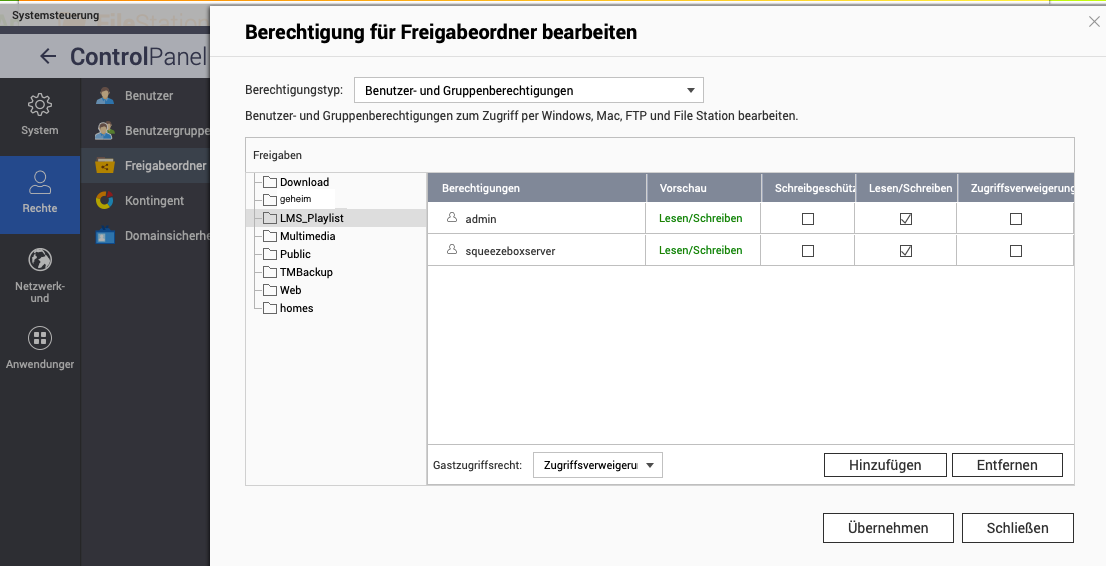Click the Domainsicherheit icon

105,237
